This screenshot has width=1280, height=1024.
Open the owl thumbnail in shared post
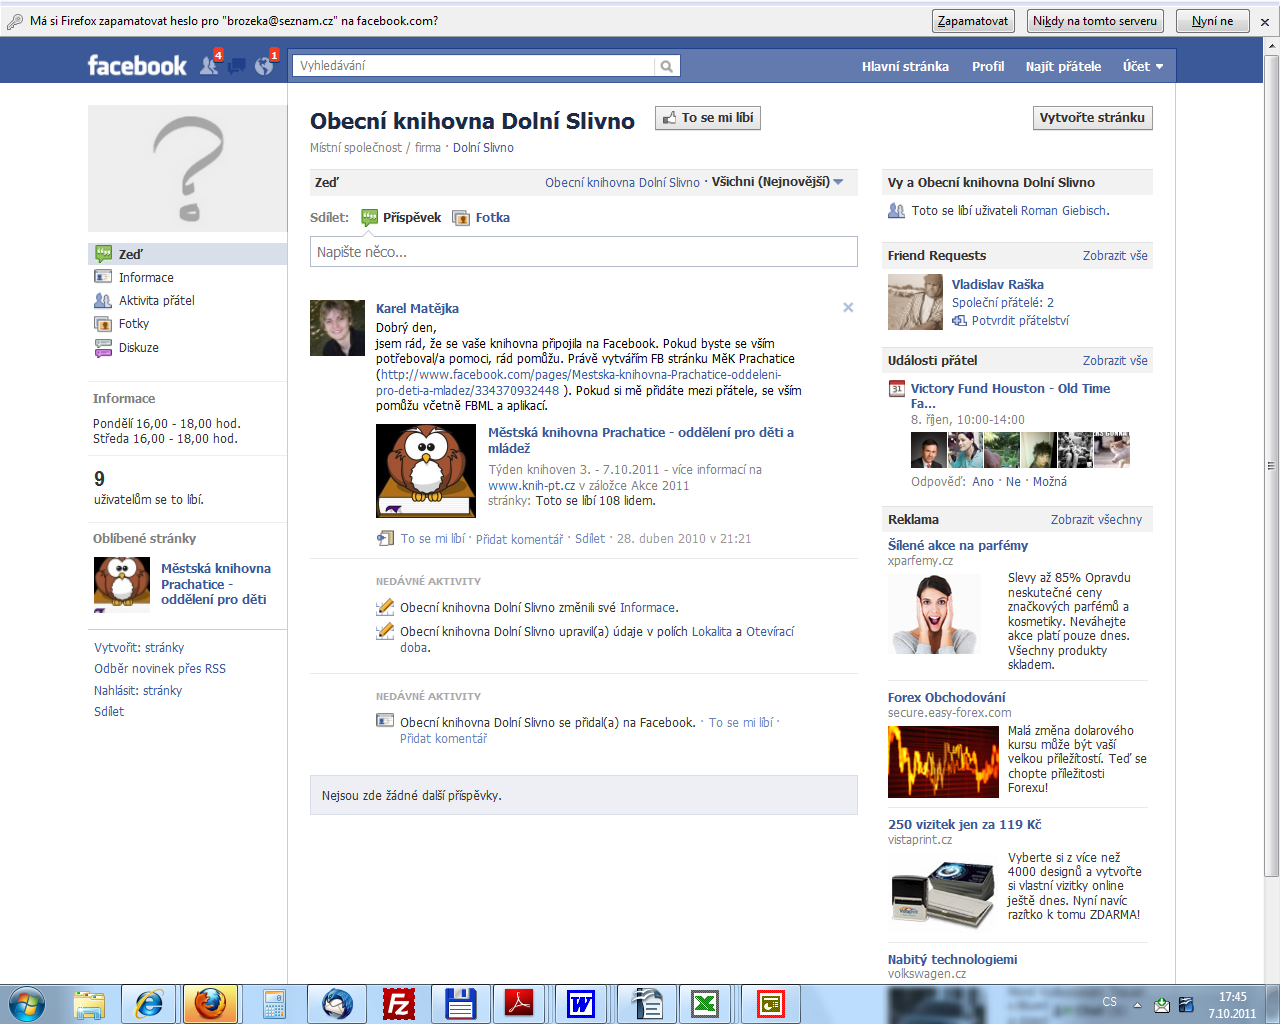426,470
